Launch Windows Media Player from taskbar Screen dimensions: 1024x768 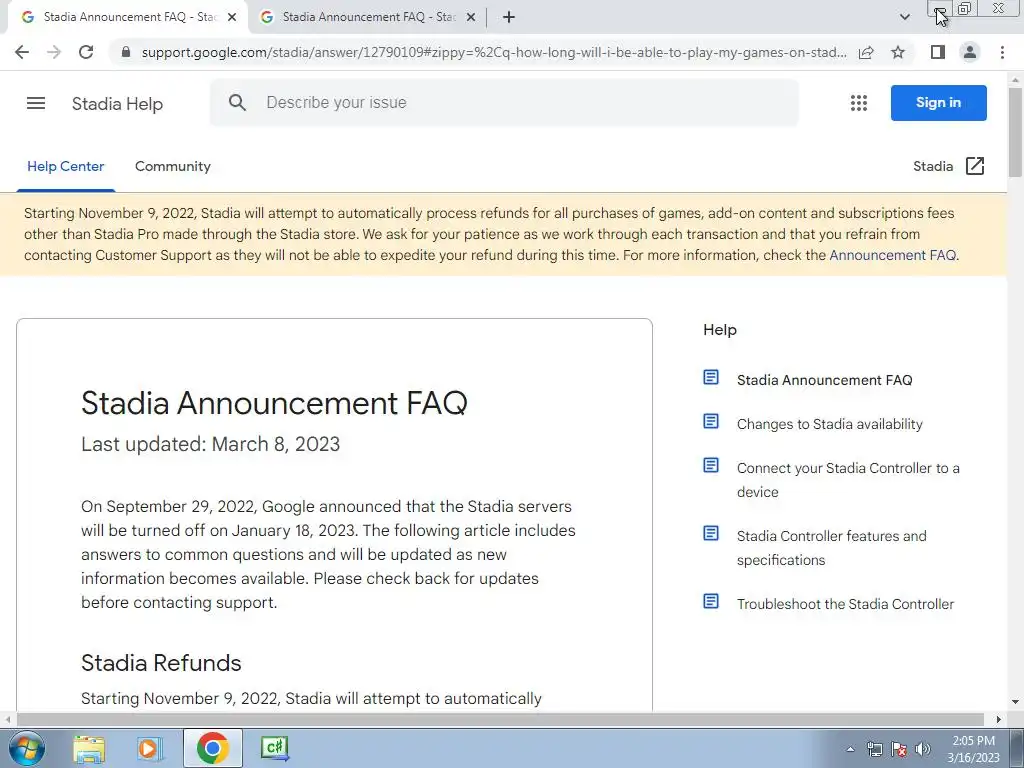(x=149, y=748)
